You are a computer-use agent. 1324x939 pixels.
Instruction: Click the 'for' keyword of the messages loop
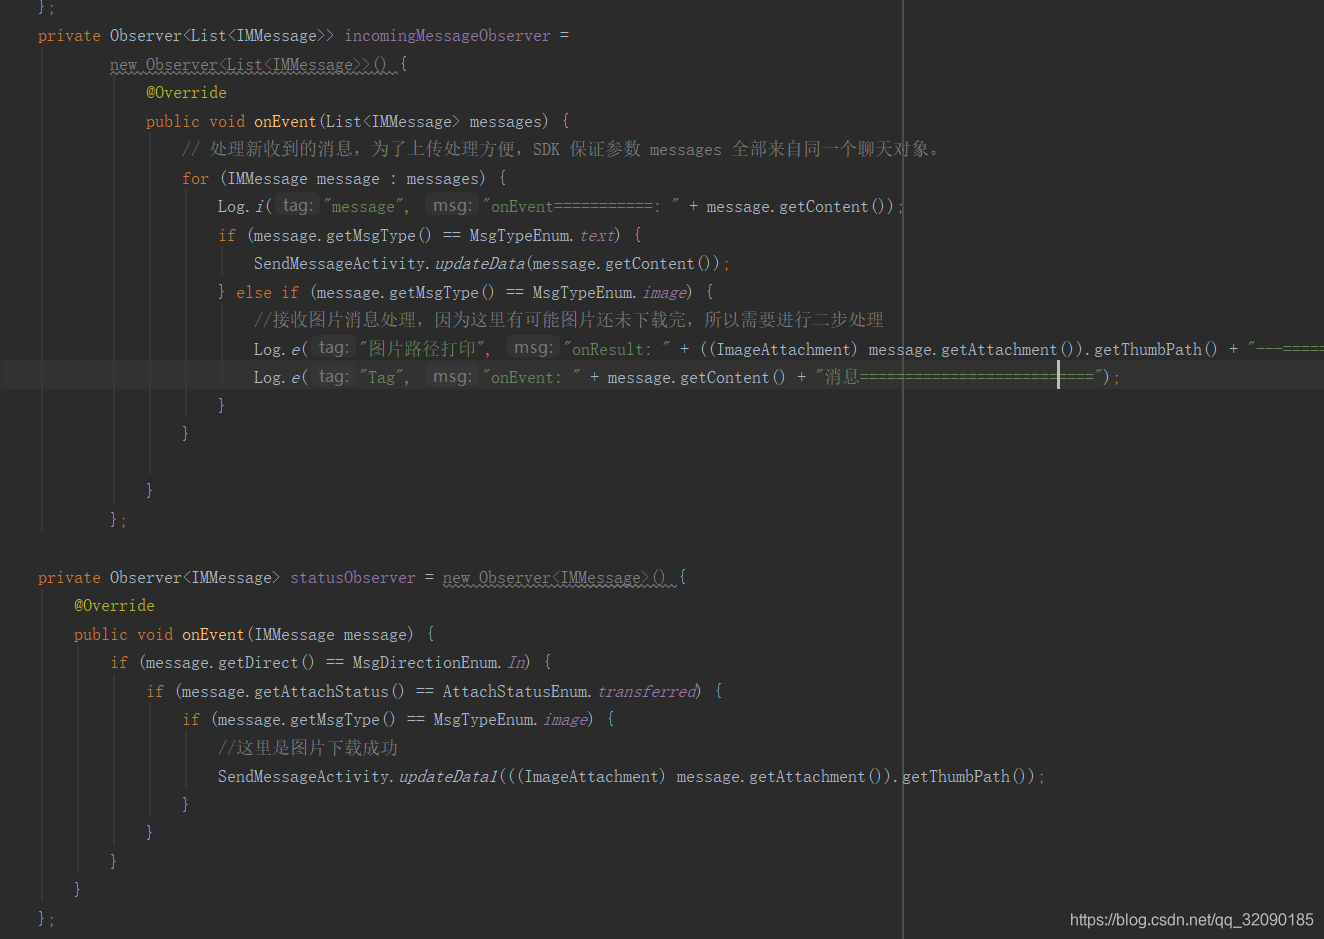coord(195,179)
